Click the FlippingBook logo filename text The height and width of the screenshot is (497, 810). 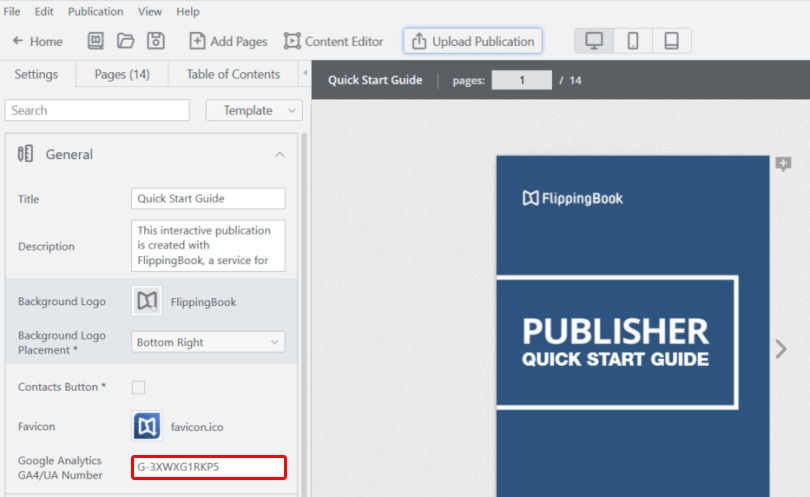tap(204, 302)
